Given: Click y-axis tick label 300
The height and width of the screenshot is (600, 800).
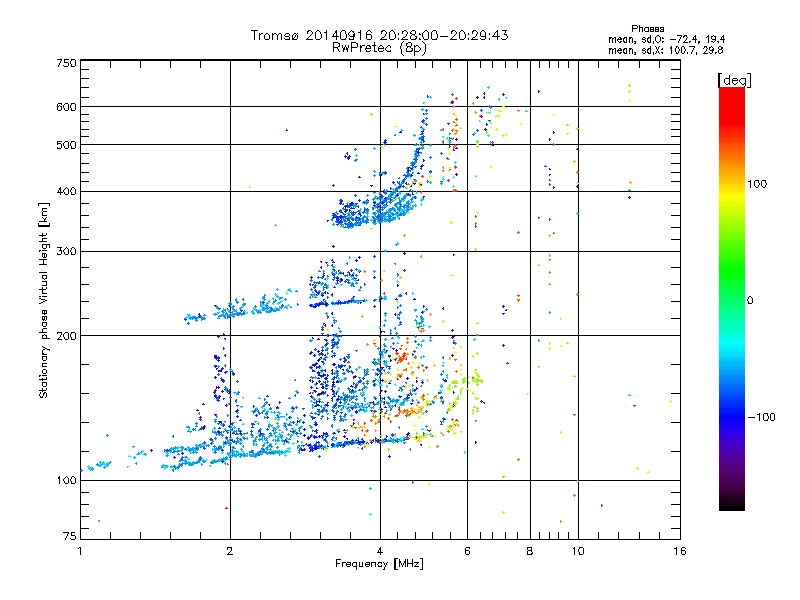Looking at the screenshot, I should point(66,251).
